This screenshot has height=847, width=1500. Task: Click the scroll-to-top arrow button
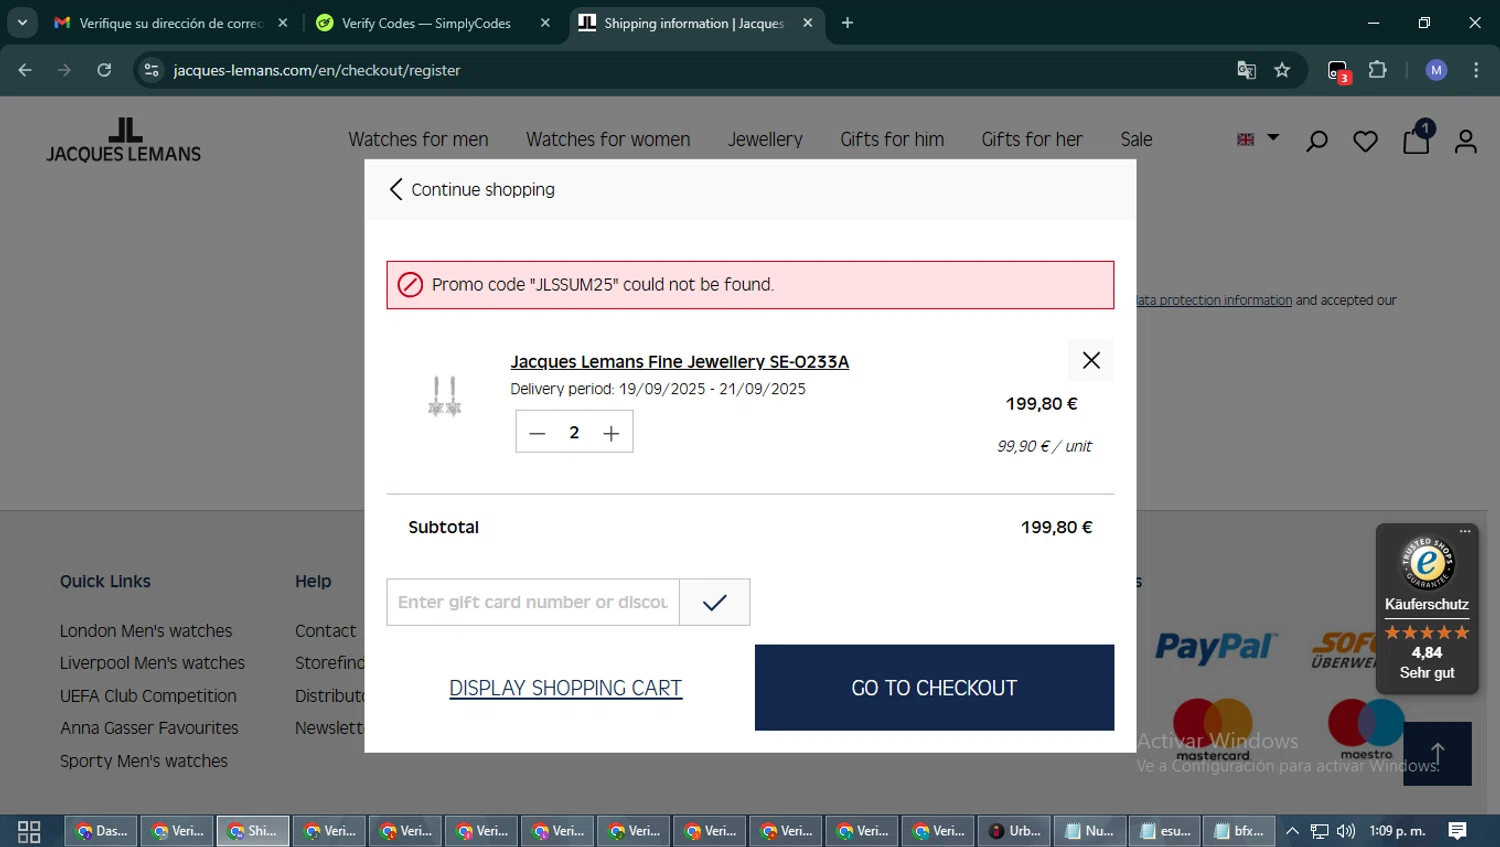[x=1437, y=754]
